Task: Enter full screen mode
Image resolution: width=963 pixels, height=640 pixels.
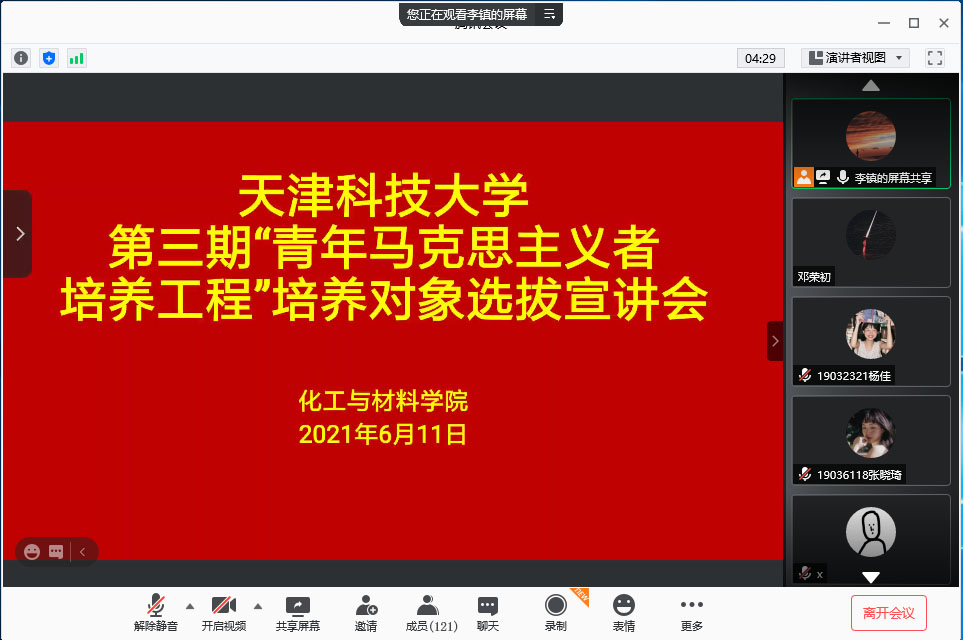Action: (935, 58)
